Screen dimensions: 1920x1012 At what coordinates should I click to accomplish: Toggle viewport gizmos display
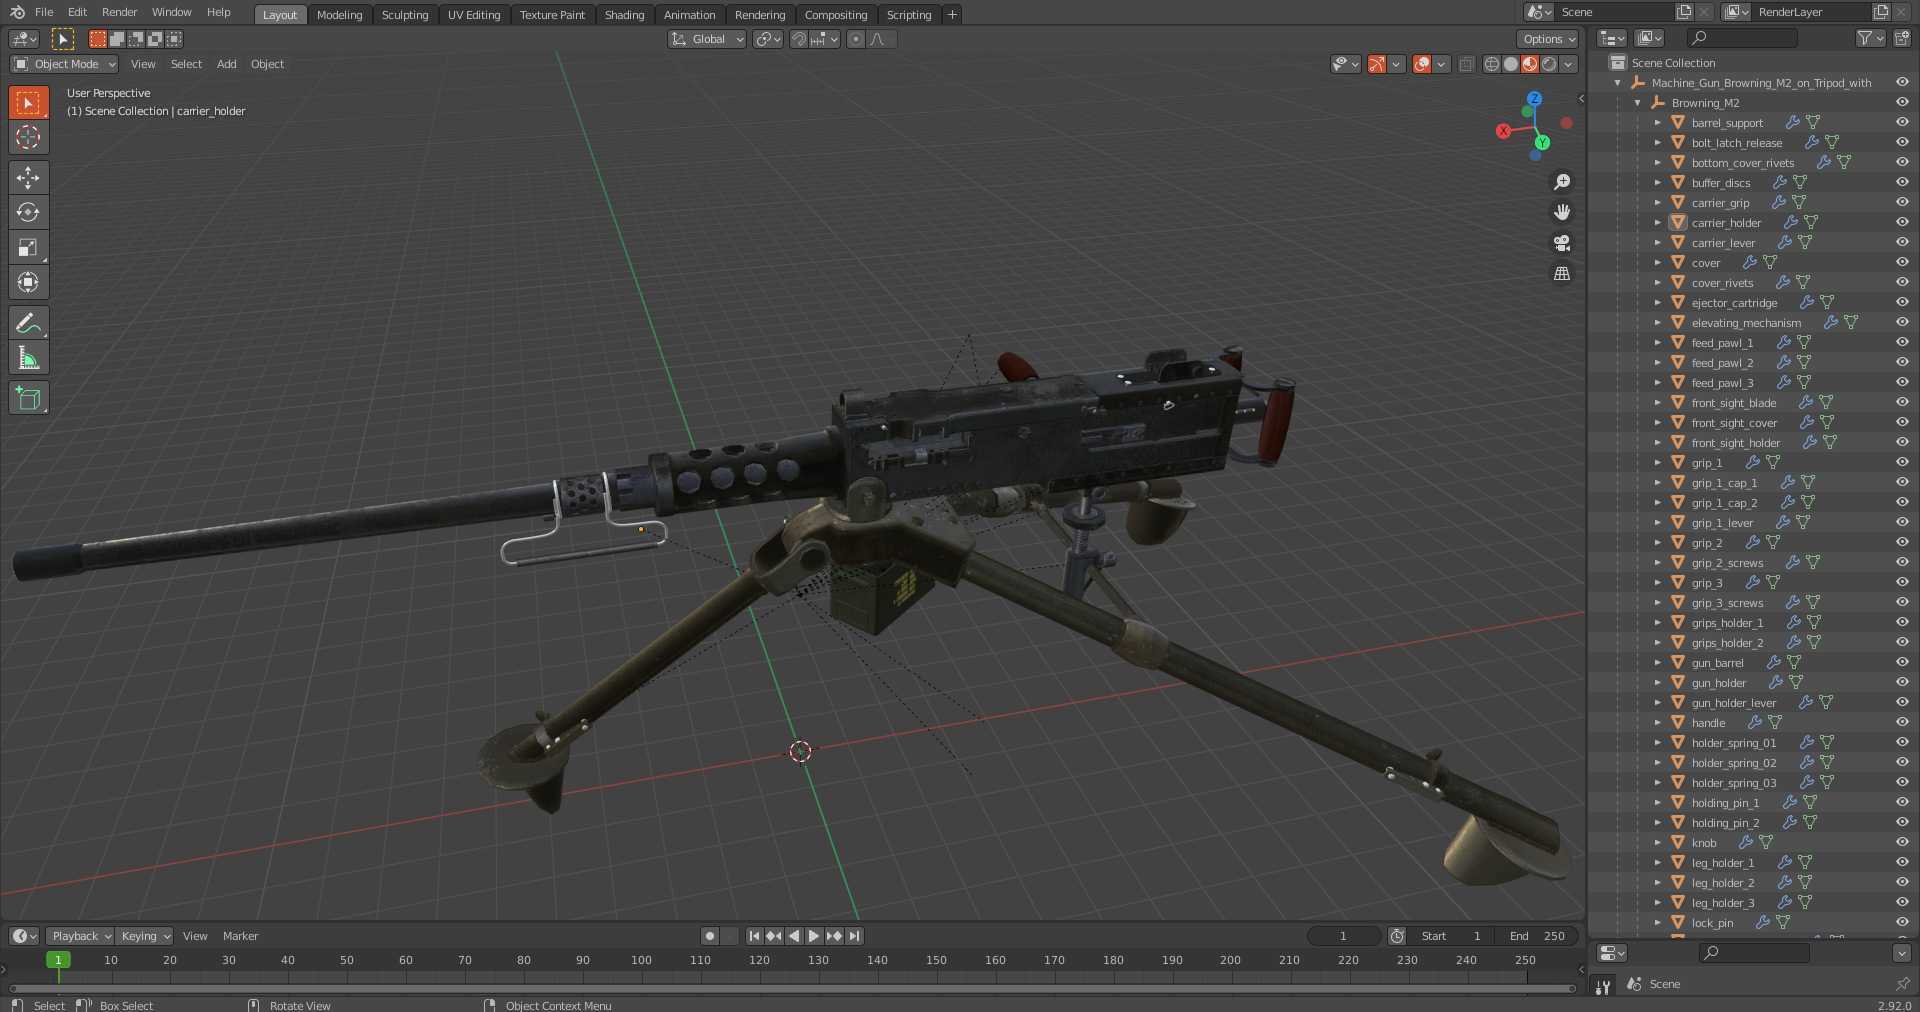(x=1377, y=64)
